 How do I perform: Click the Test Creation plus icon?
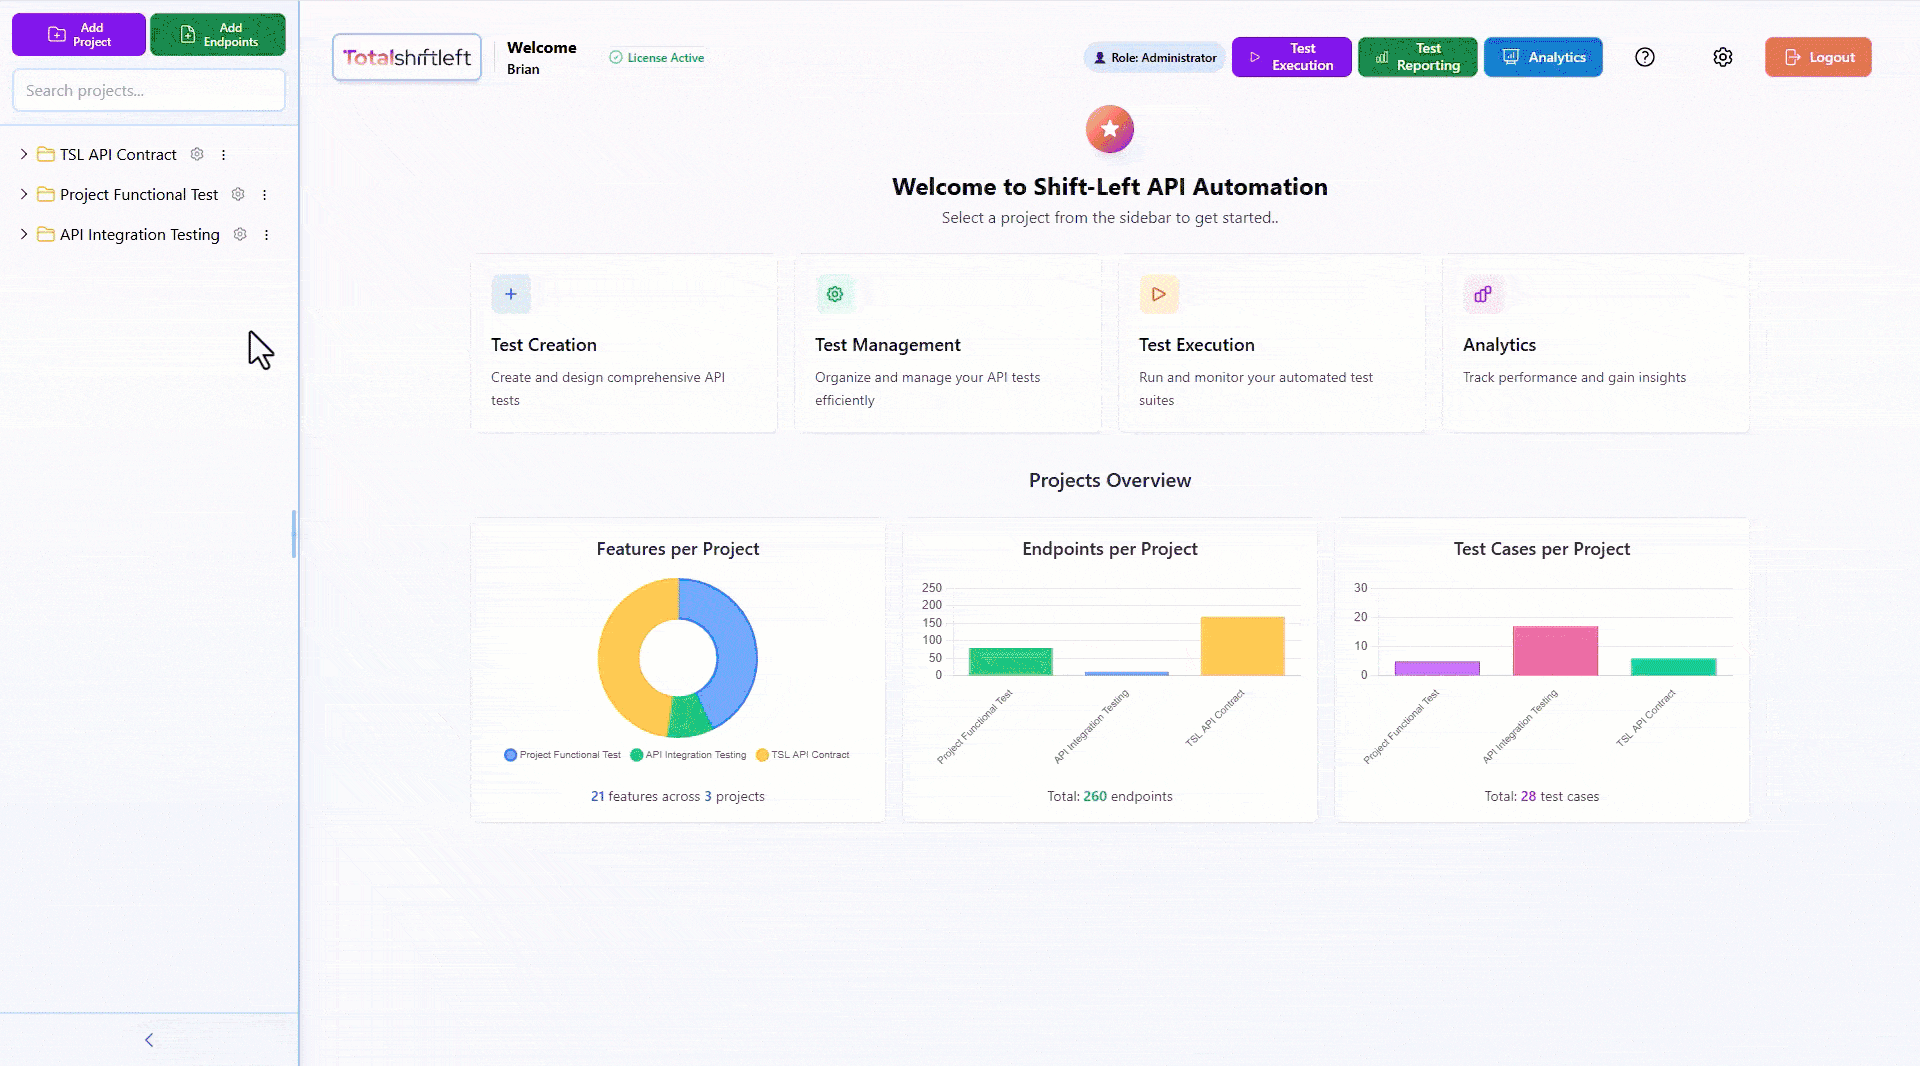511,294
